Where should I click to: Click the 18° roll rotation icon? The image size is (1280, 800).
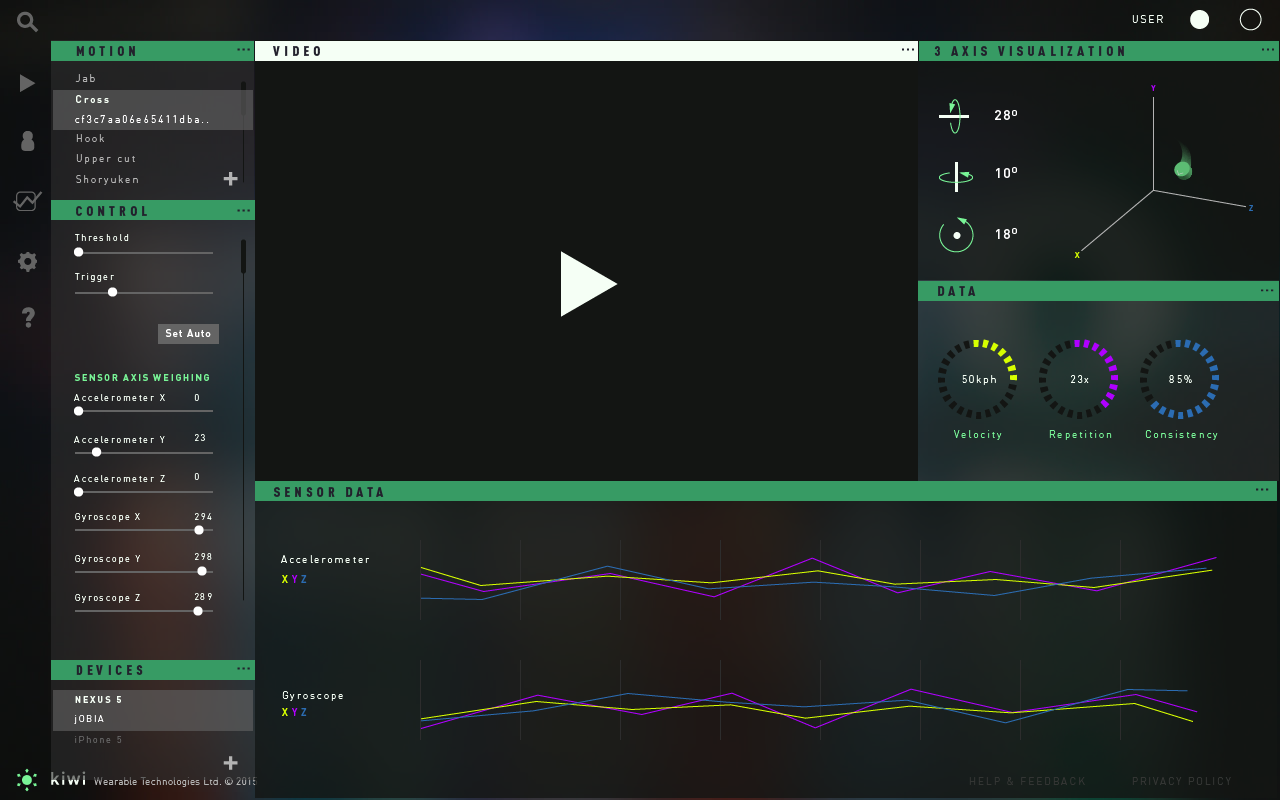tap(956, 235)
